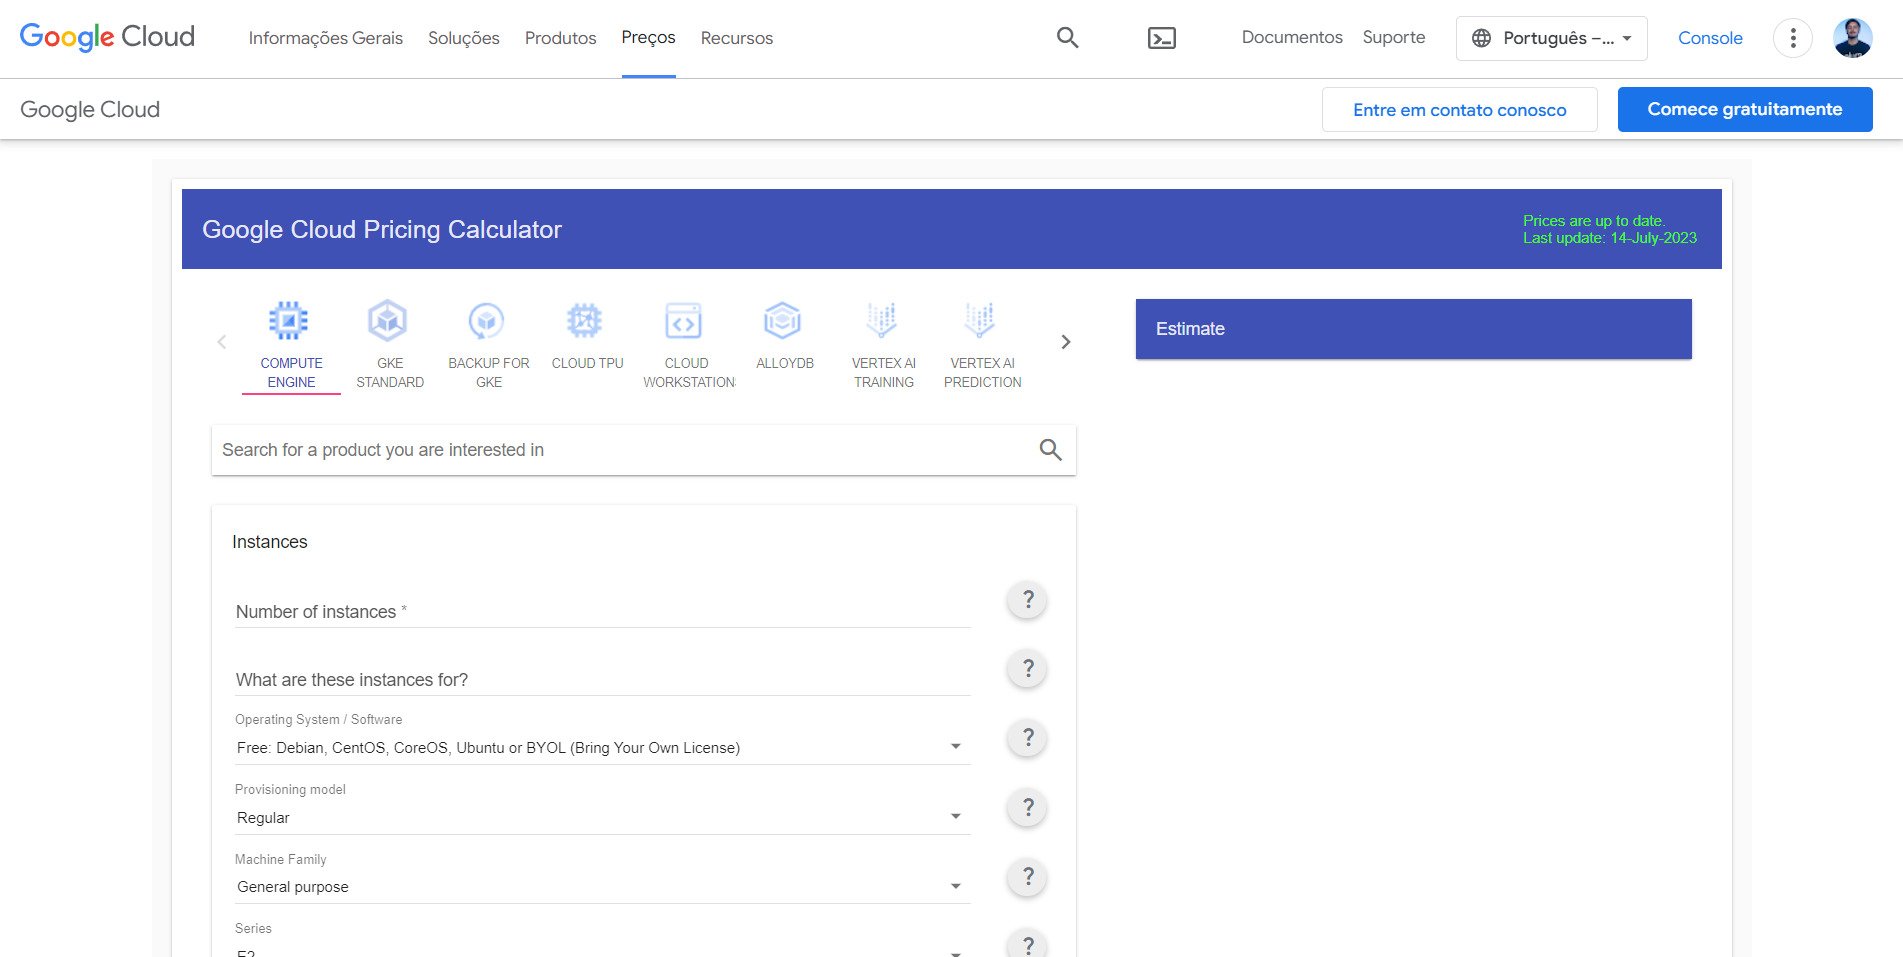Image resolution: width=1903 pixels, height=957 pixels.
Task: Open the Produtos menu
Action: point(560,38)
